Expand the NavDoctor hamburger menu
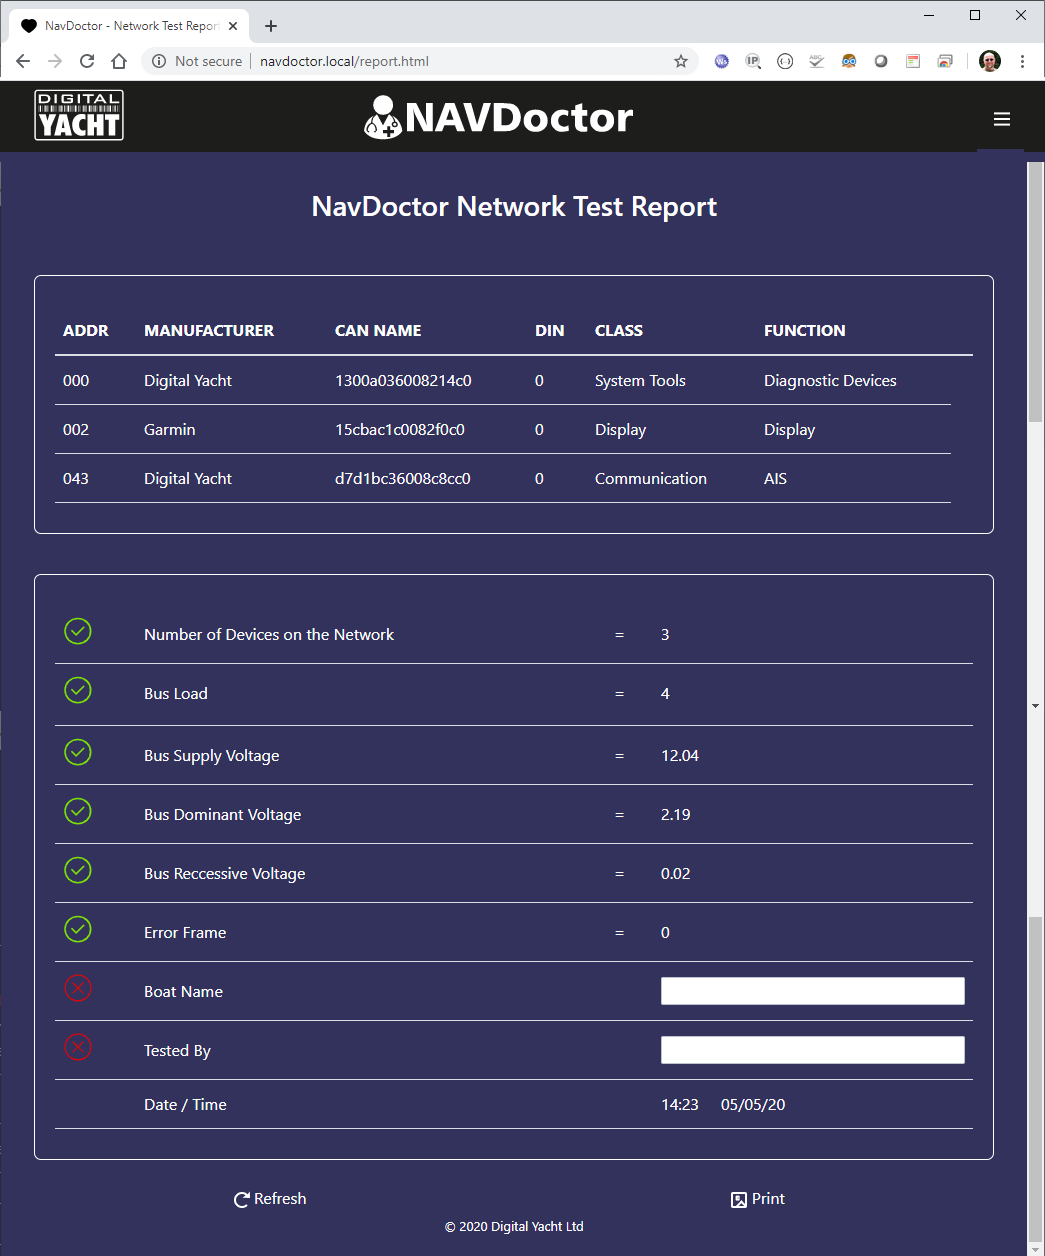The image size is (1045, 1256). [x=1002, y=118]
